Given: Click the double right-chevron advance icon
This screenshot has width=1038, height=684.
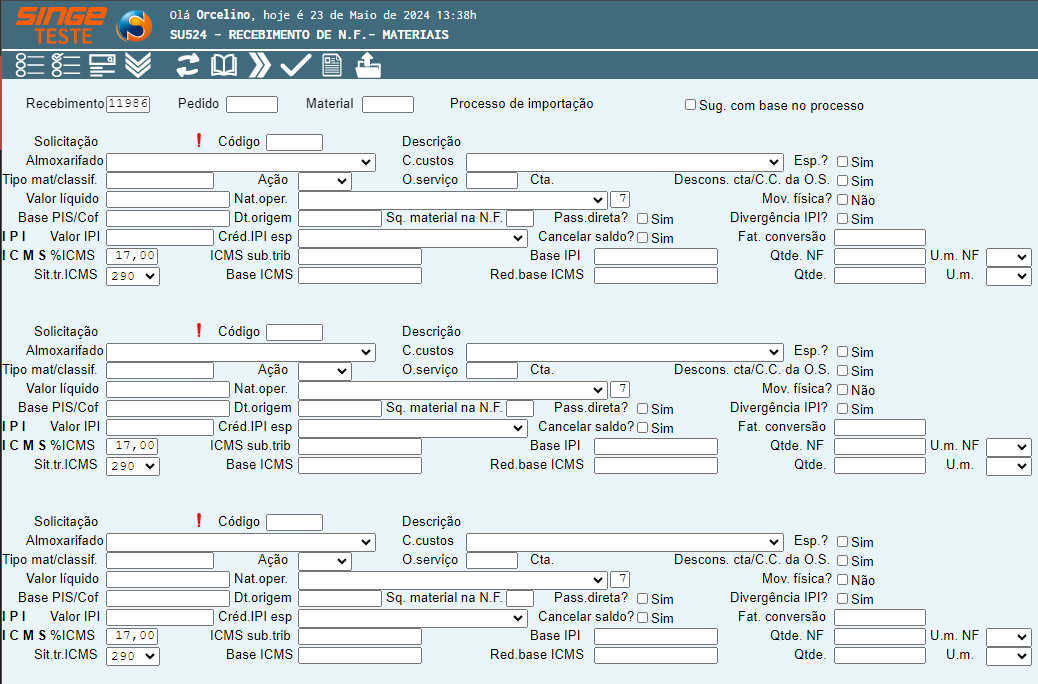Looking at the screenshot, I should click(260, 66).
